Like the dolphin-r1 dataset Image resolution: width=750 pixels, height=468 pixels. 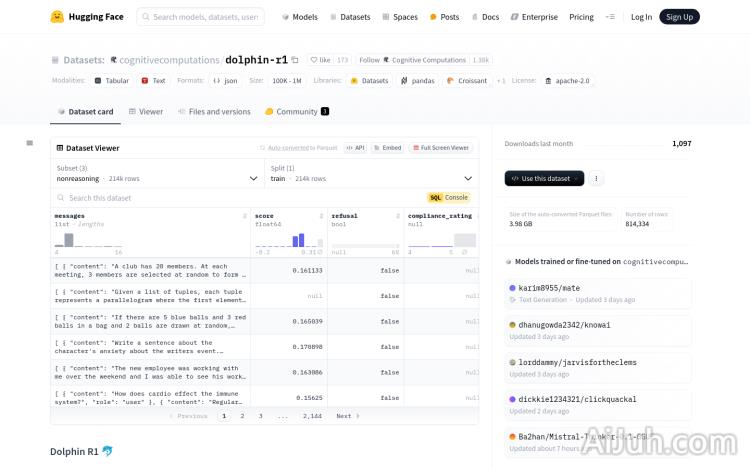[x=322, y=60]
